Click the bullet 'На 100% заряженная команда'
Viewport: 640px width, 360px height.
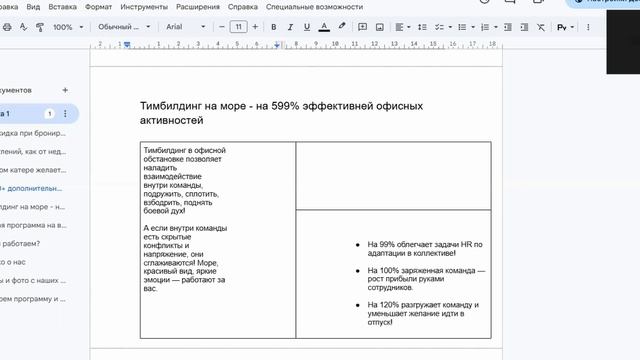tap(426, 279)
